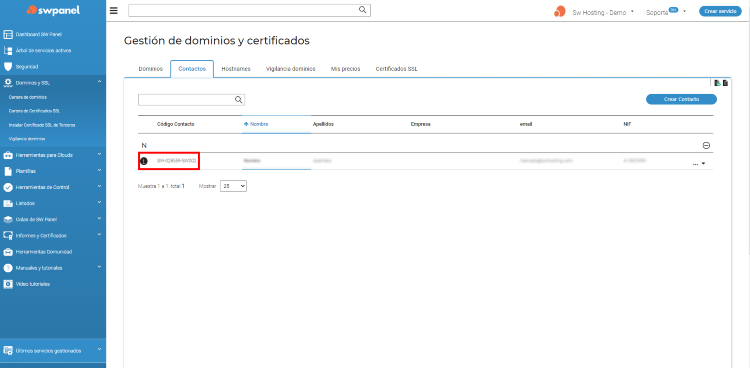Image resolution: width=750 pixels, height=369 pixels.
Task: Switch to the Dominios tab
Action: tap(151, 69)
